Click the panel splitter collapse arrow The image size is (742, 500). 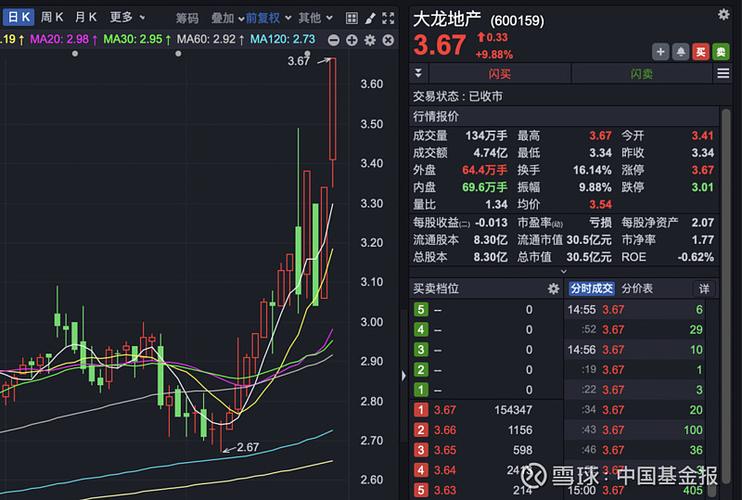(404, 376)
